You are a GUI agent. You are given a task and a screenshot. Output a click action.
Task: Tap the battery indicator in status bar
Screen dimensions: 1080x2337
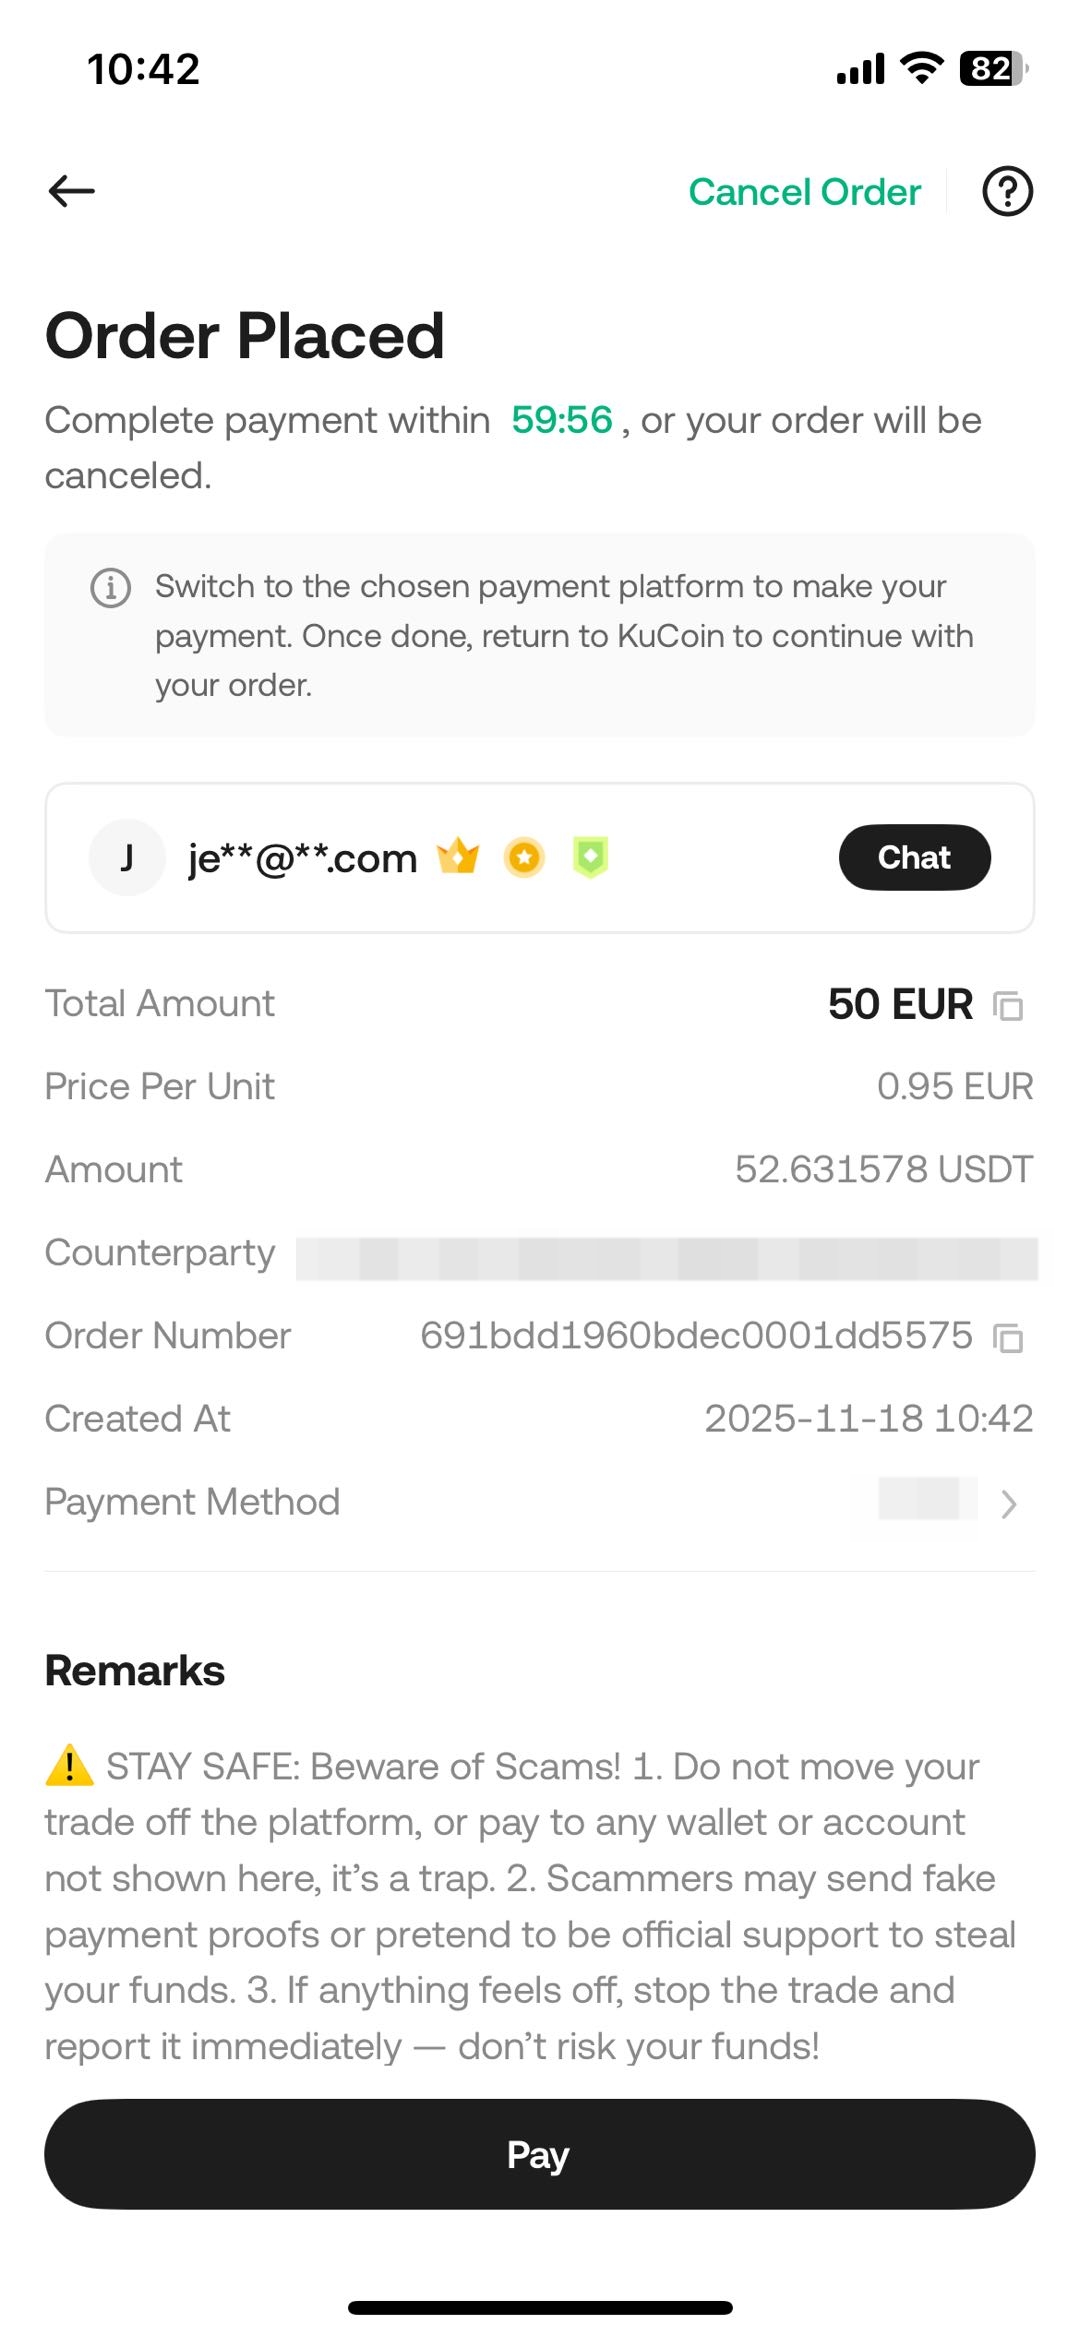992,68
